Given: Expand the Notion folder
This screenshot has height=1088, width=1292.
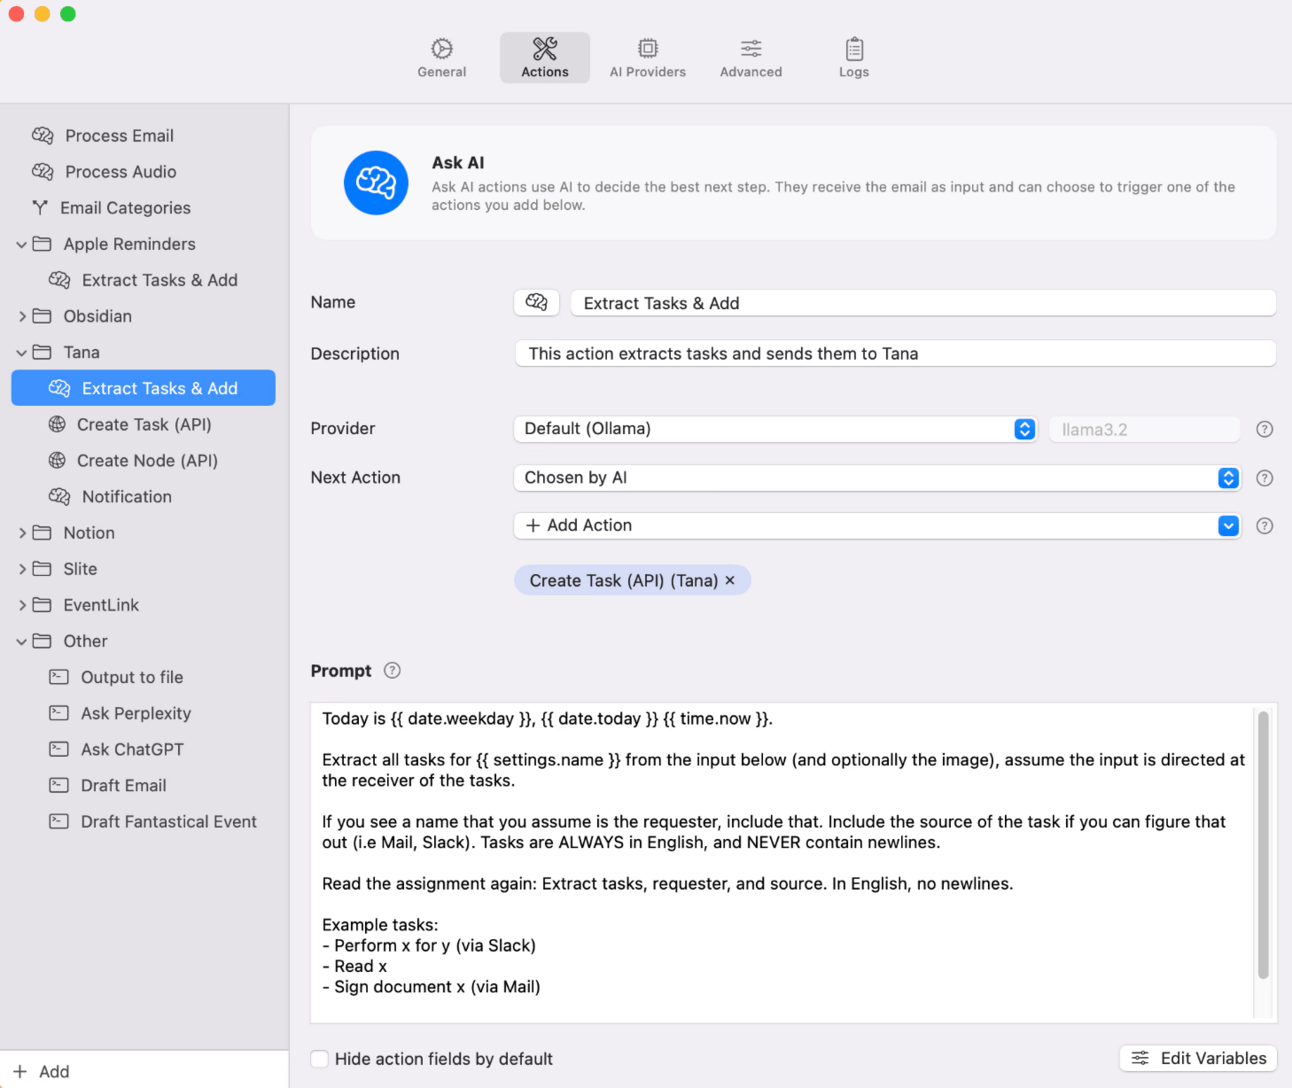Looking at the screenshot, I should coord(21,533).
